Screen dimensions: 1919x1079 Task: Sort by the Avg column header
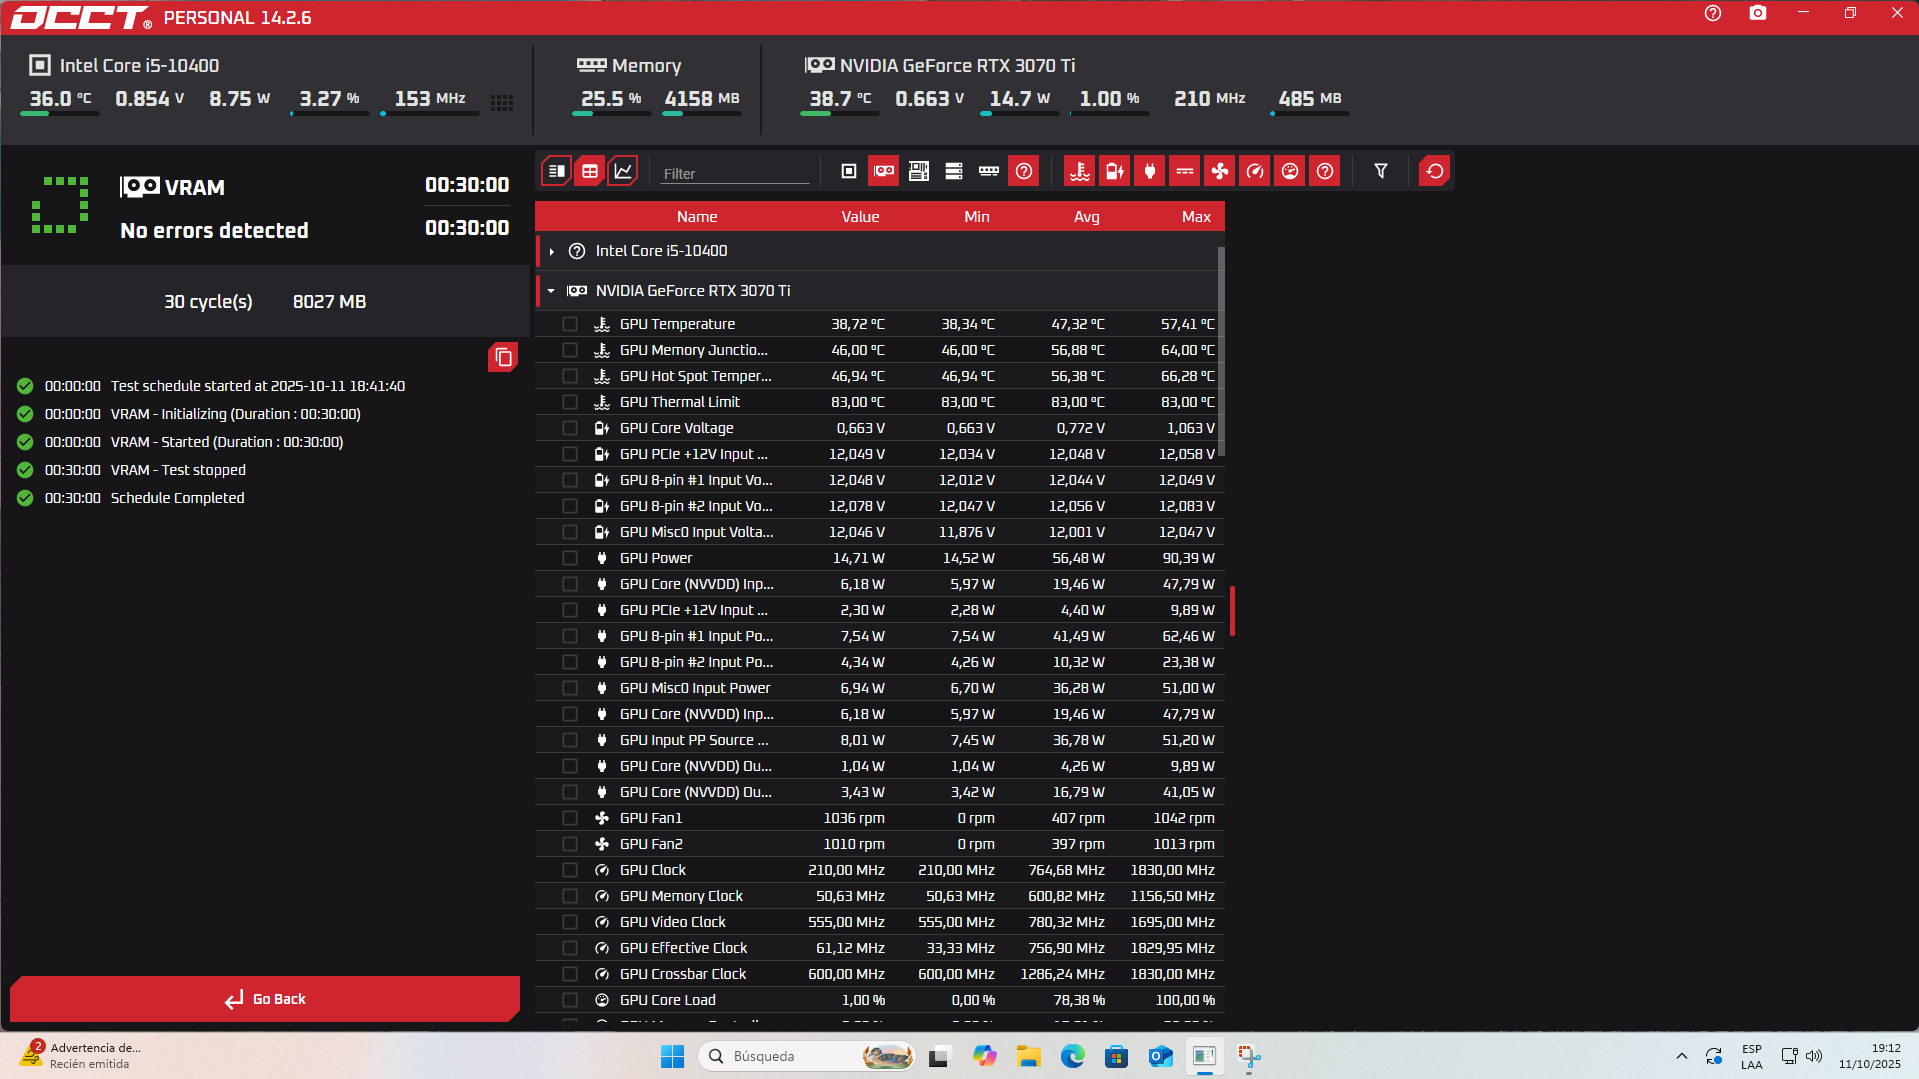1086,217
